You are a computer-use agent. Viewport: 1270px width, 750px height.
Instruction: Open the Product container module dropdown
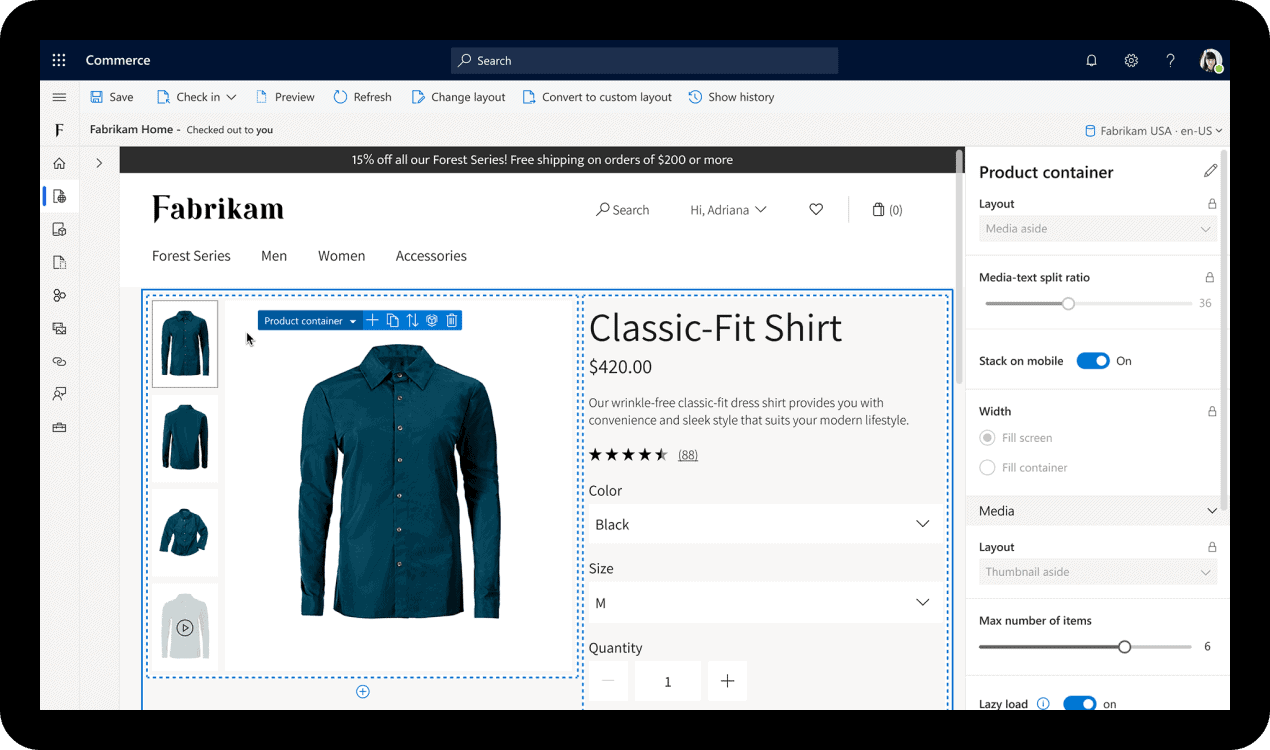click(x=310, y=321)
